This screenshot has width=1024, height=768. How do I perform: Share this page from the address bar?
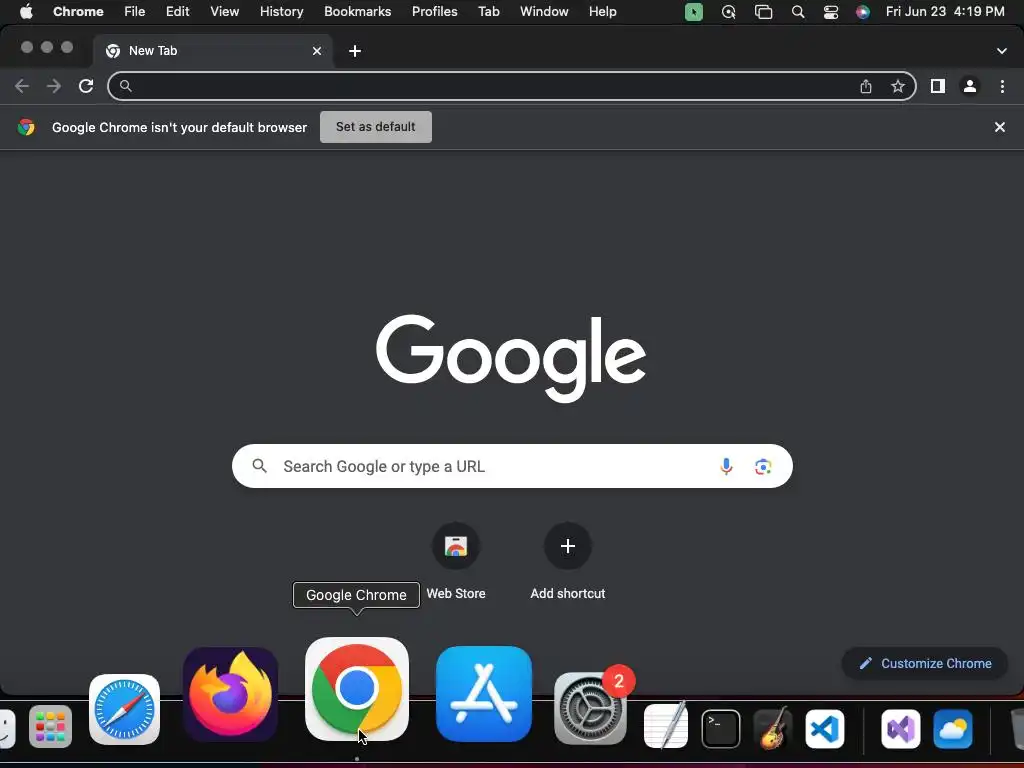click(866, 86)
